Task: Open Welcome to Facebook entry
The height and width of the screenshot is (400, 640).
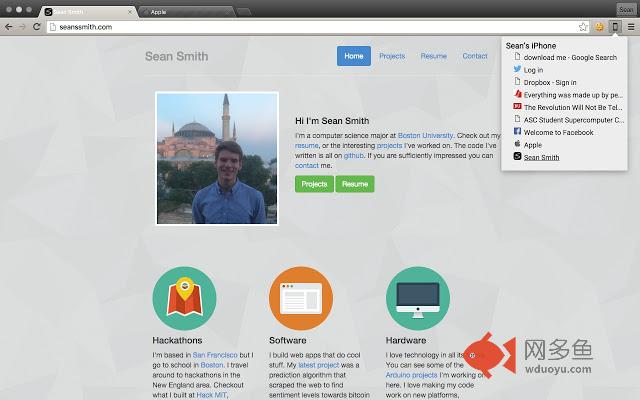Action: coord(558,132)
